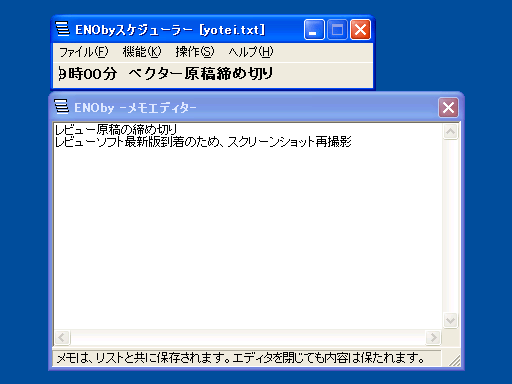The height and width of the screenshot is (384, 512).
Task: Click the ENObyスケジューラー title bar app icon
Action: click(62, 29)
